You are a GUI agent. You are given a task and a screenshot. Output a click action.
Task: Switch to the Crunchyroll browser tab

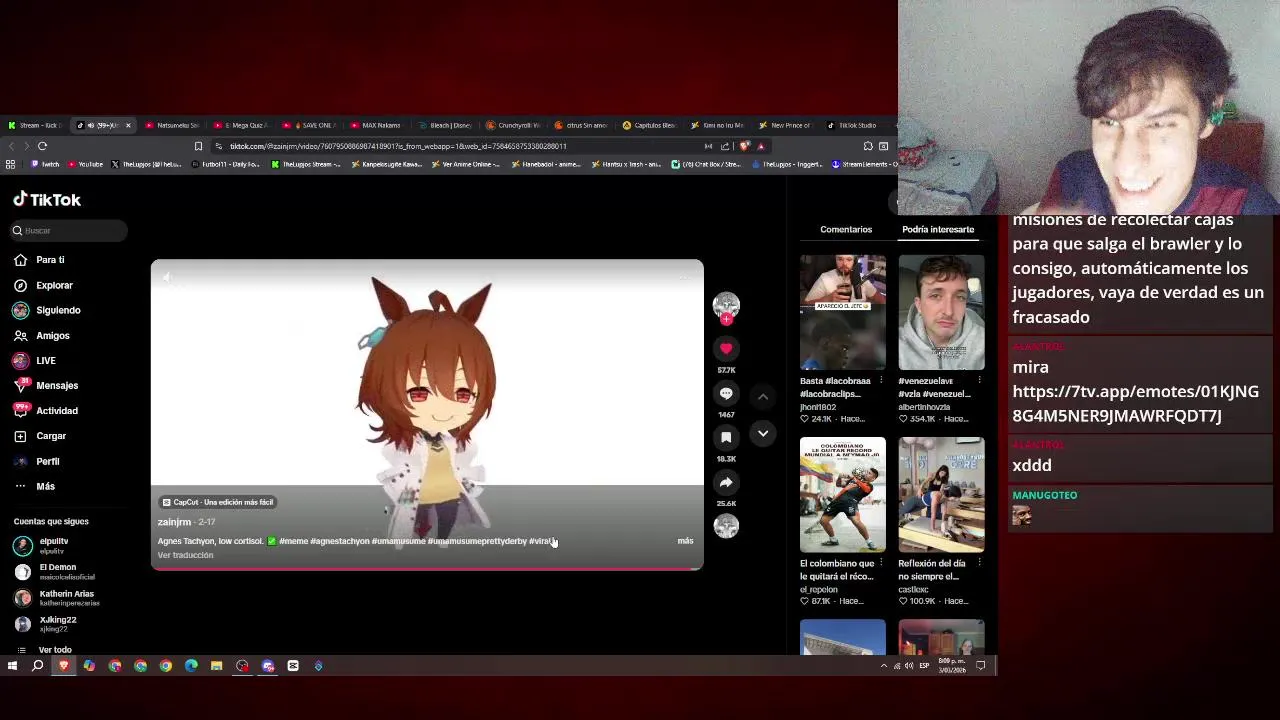pos(513,125)
